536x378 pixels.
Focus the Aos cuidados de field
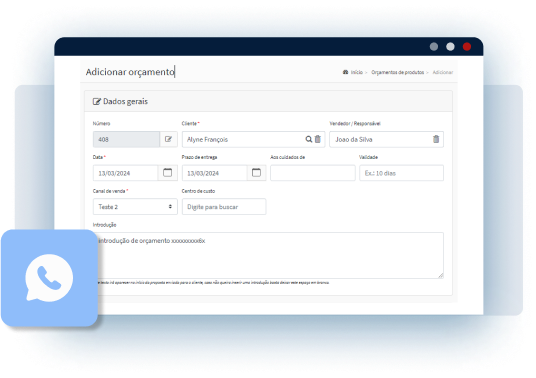coord(313,173)
